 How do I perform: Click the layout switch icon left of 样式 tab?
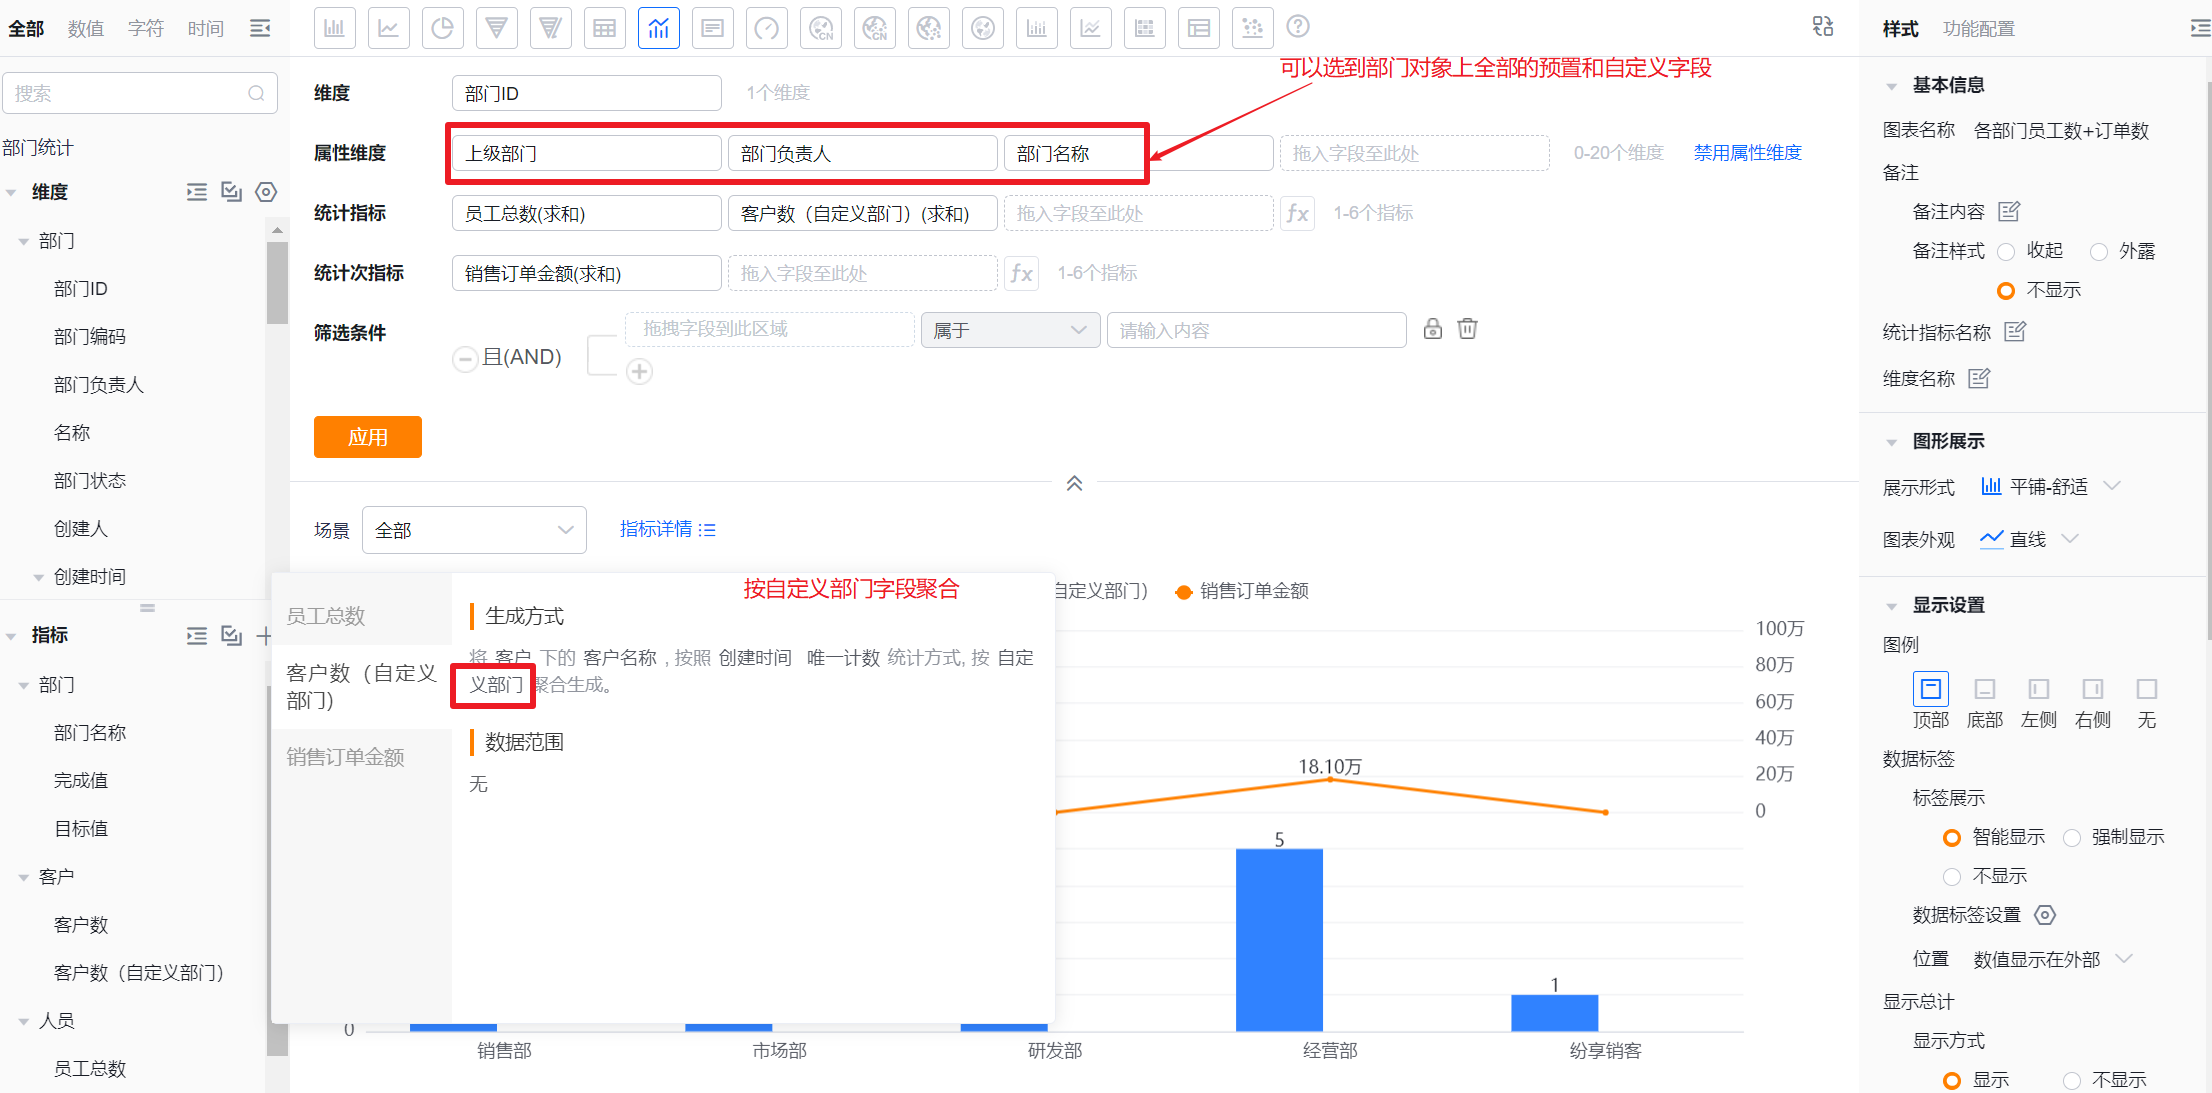(1823, 26)
